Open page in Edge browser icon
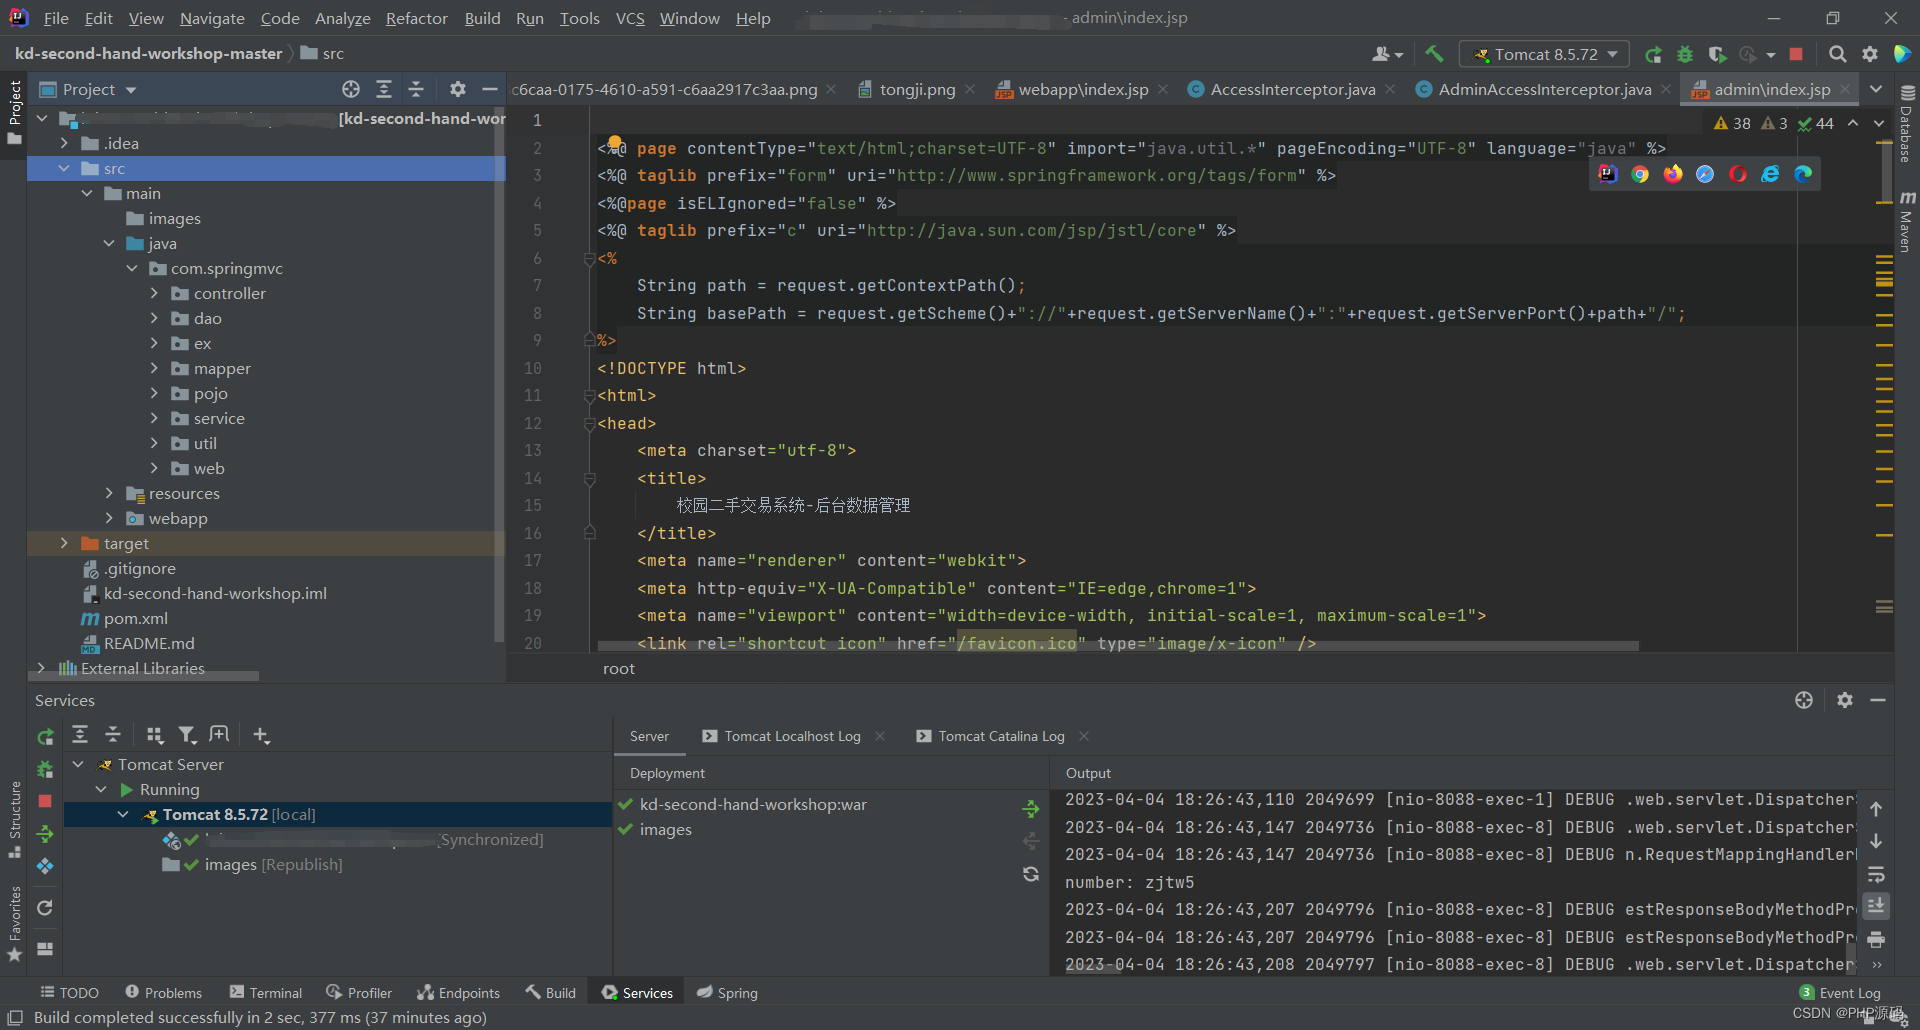This screenshot has height=1030, width=1920. [x=1803, y=174]
